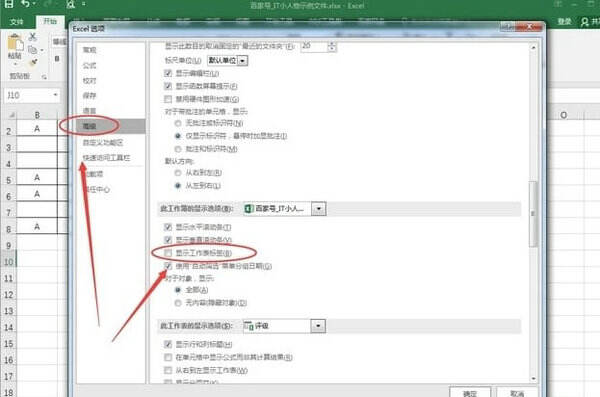Select the 高级 (Advanced) category
Screen dimensions: 600x397
tap(111, 126)
